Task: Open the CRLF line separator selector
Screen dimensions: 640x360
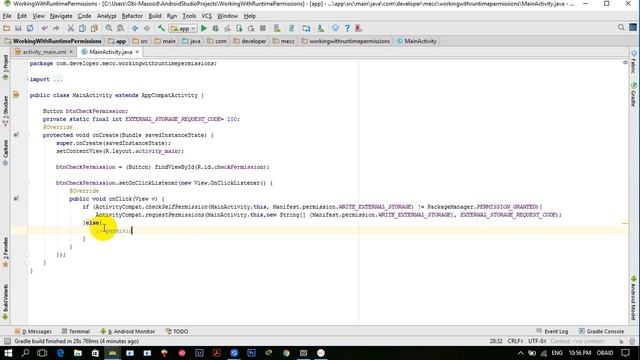Action: point(515,341)
